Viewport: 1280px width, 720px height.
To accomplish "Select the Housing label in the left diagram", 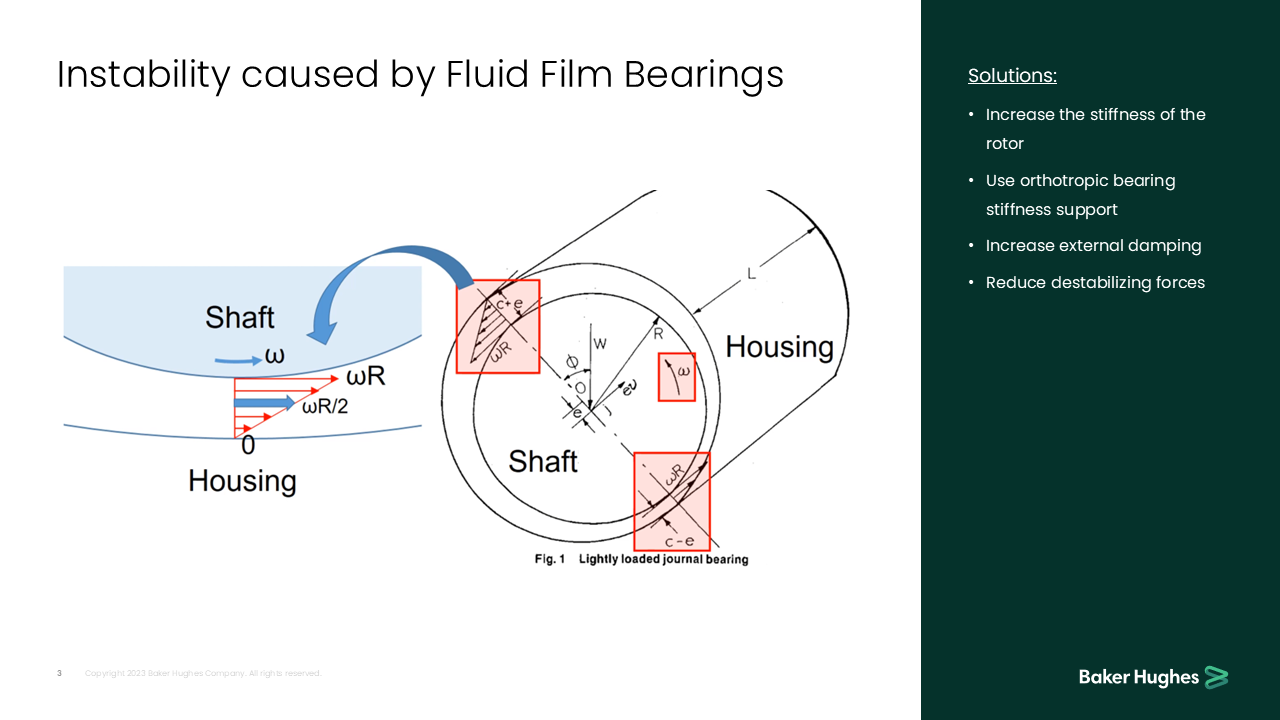I will pos(241,480).
